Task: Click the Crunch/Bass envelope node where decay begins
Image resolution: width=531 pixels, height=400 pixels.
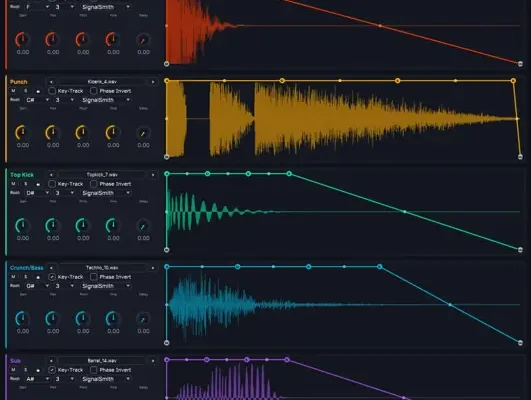Action: click(380, 267)
